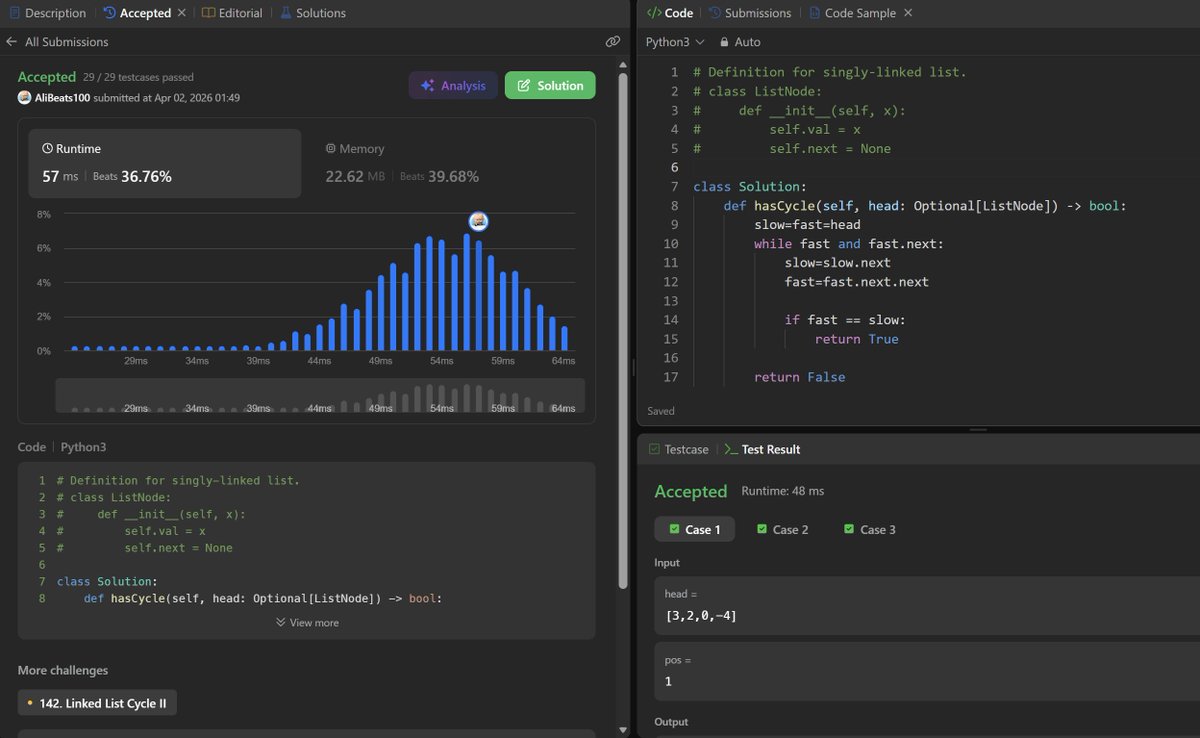Click the lock icon next to Auto
The image size is (1200, 738).
tap(724, 42)
